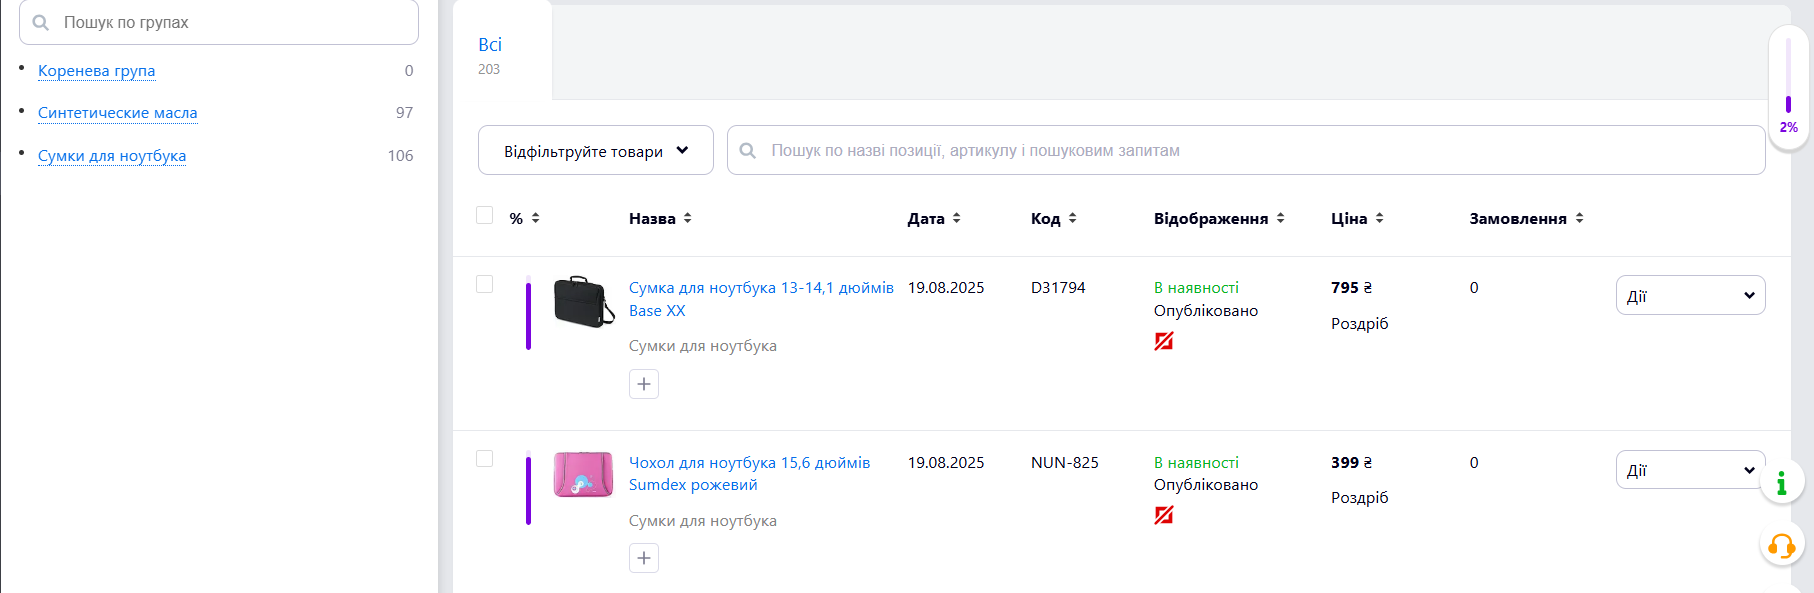Click the red no-image icon for NUN-825
The width and height of the screenshot is (1814, 593).
[x=1164, y=515]
